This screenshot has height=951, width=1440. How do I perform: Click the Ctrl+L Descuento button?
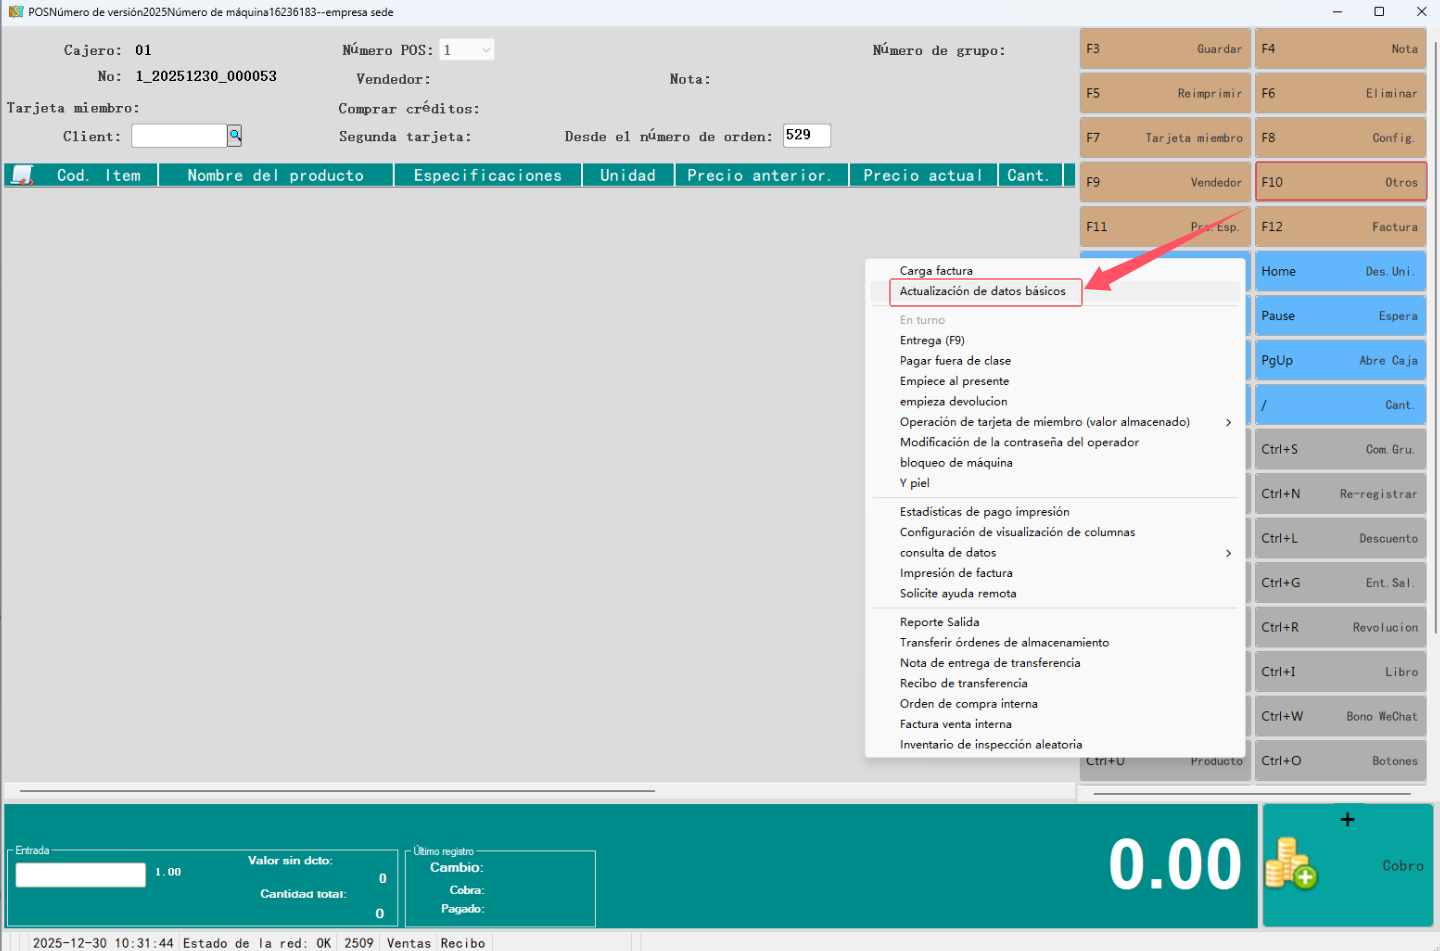point(1340,538)
